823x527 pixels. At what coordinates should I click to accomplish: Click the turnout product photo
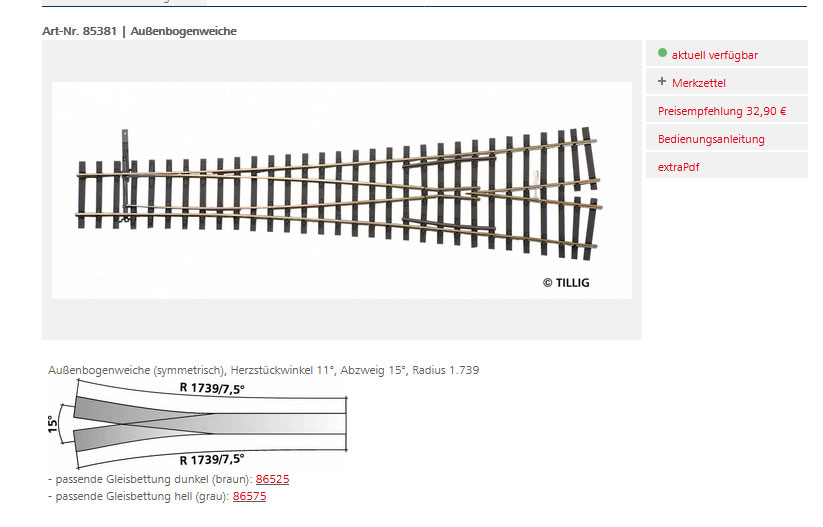(341, 190)
